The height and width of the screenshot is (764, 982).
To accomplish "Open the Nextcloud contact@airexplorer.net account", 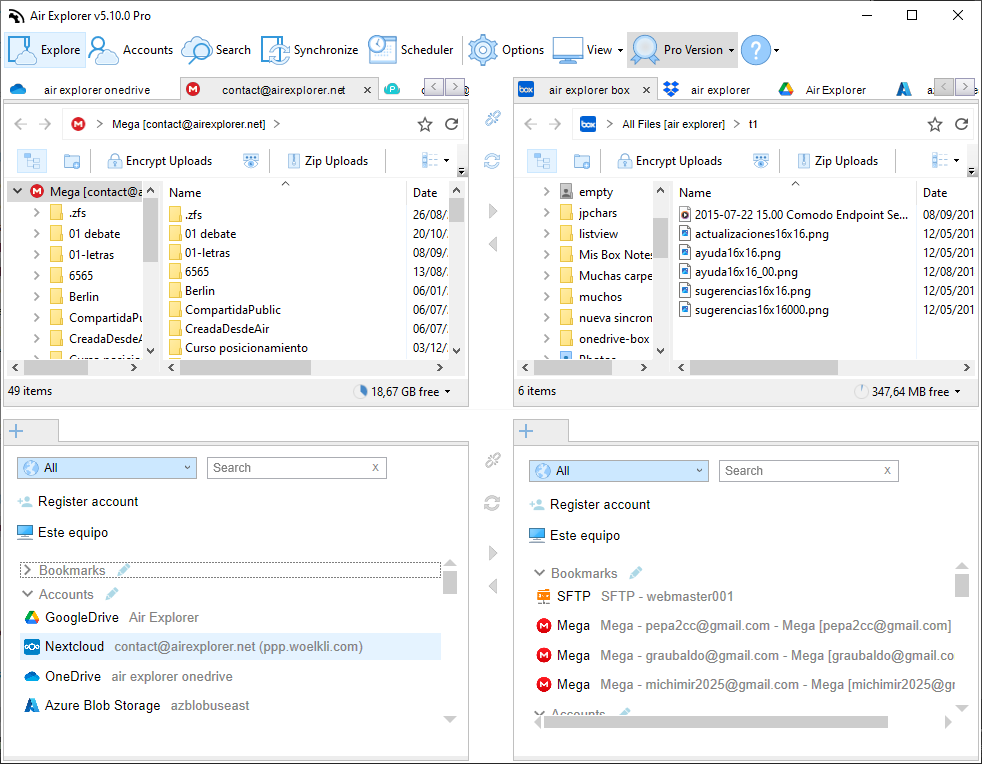I will (230, 646).
